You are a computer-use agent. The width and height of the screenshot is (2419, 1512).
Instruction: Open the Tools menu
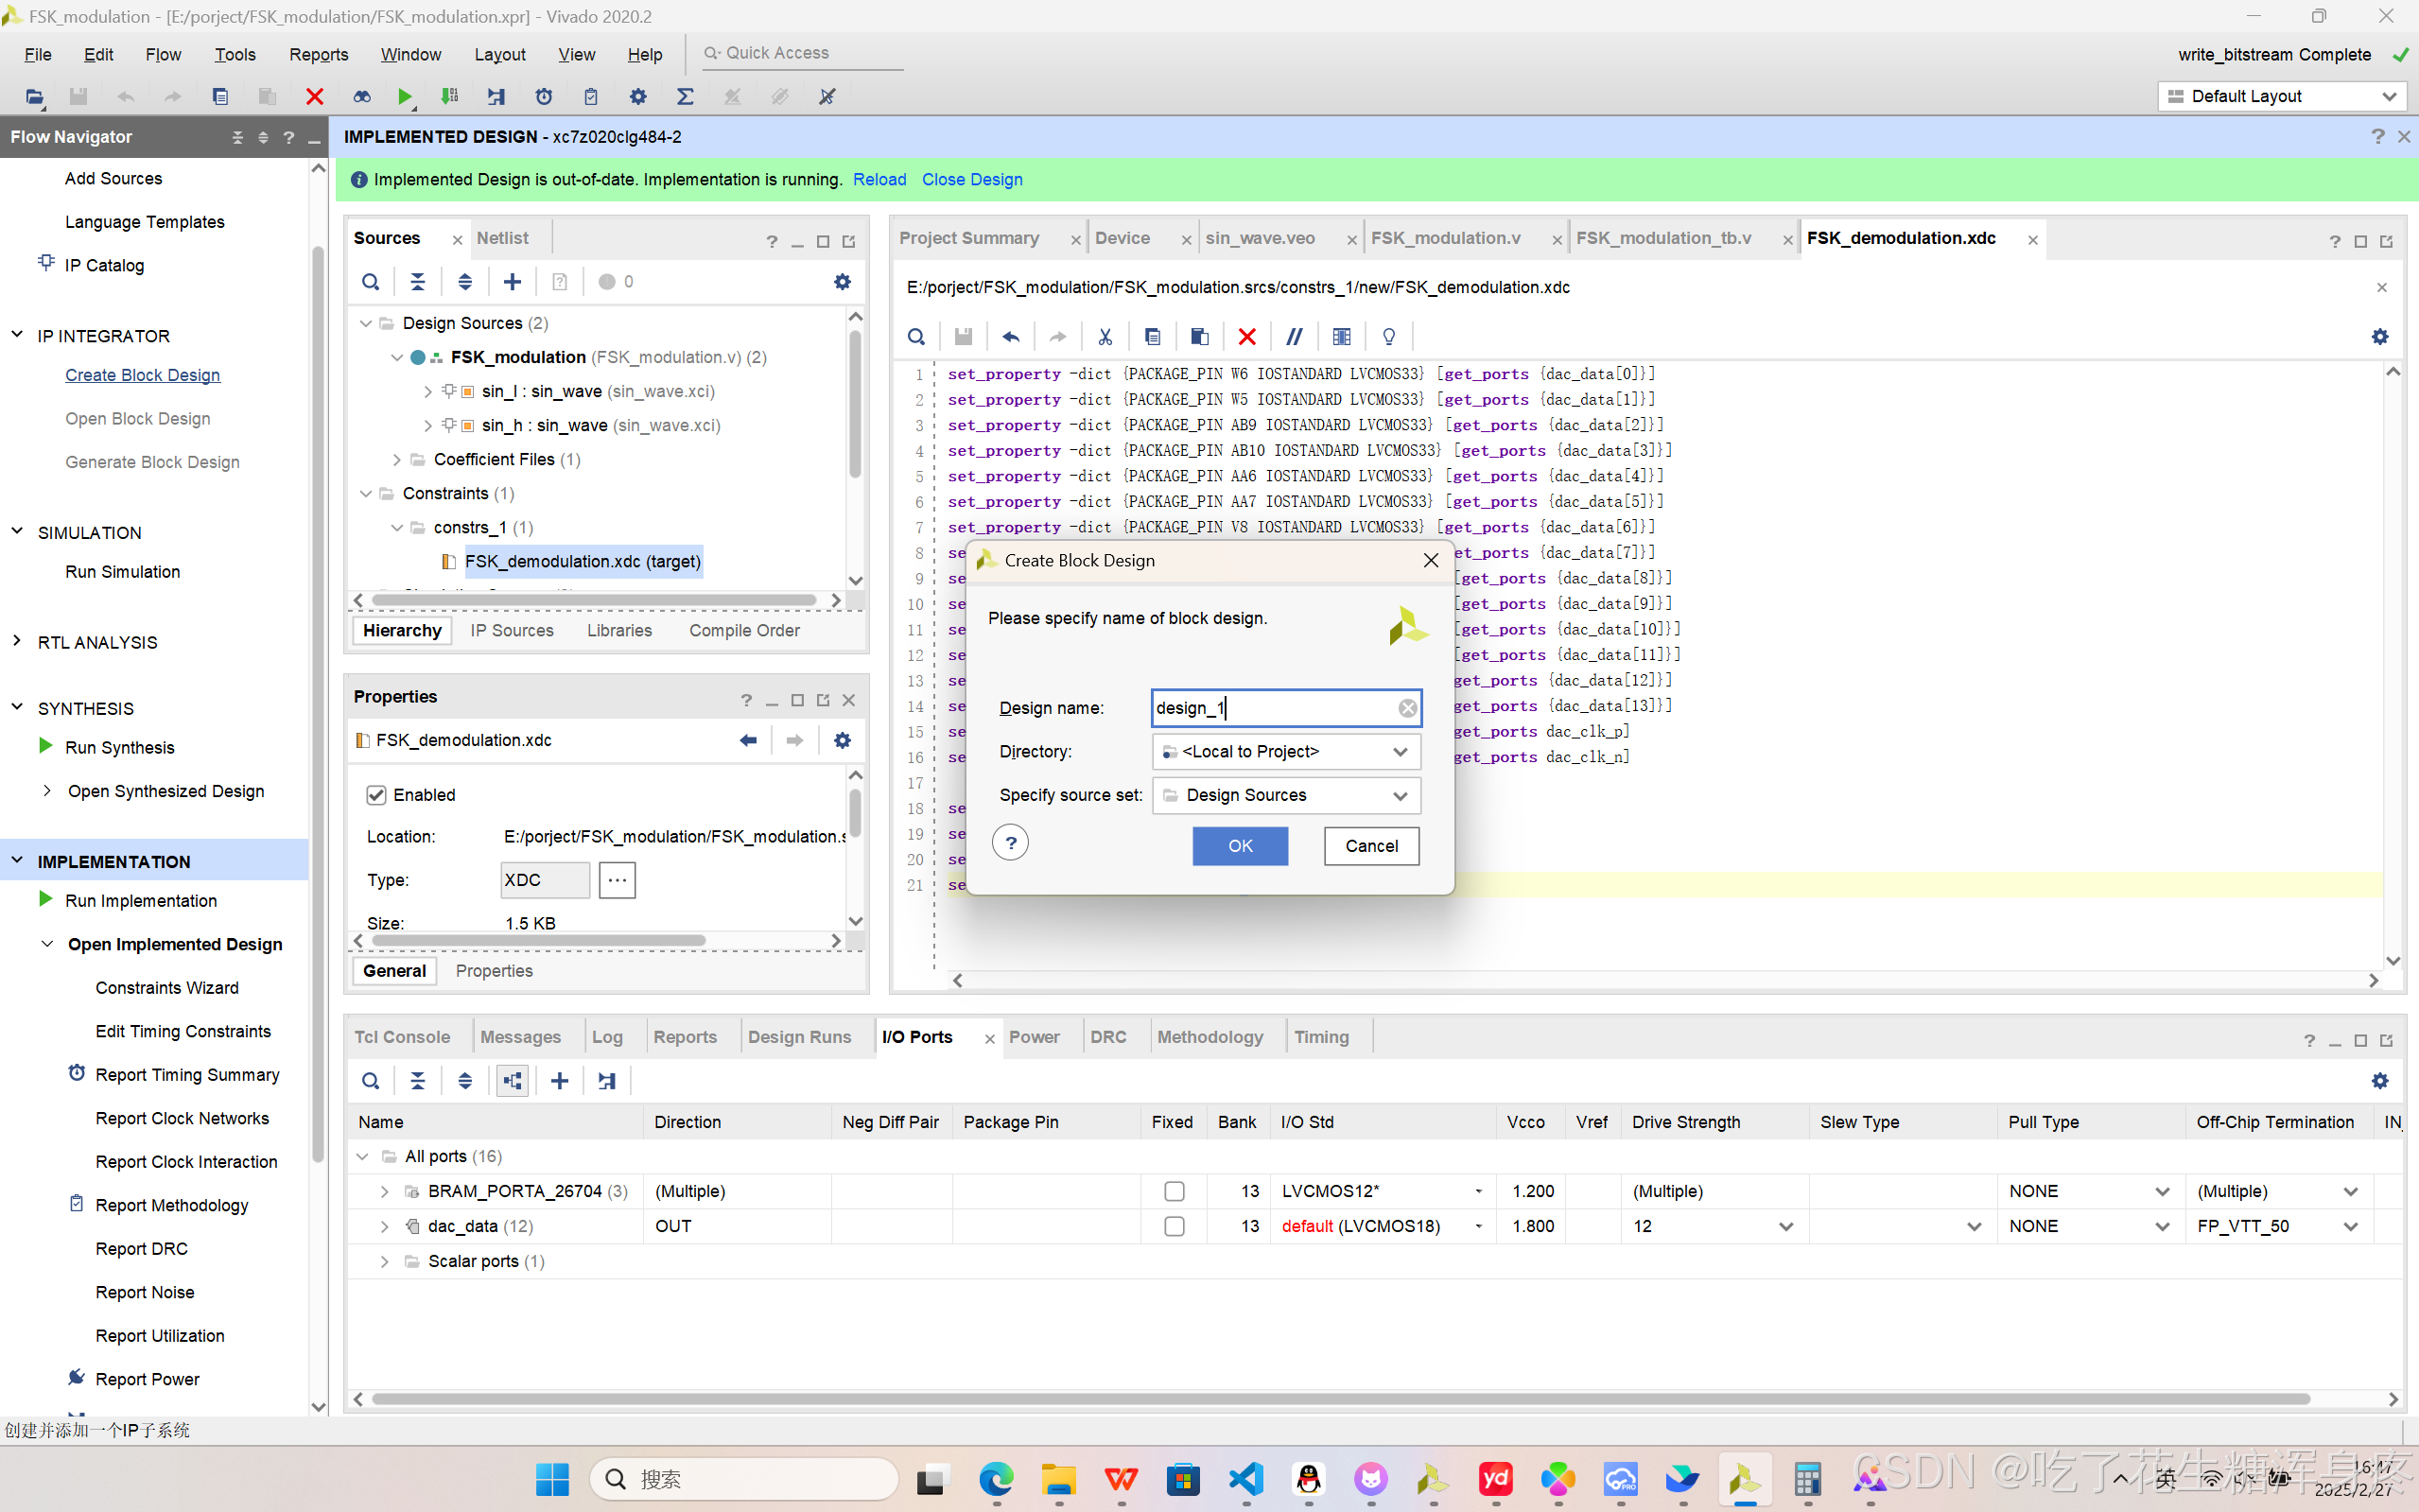(235, 54)
